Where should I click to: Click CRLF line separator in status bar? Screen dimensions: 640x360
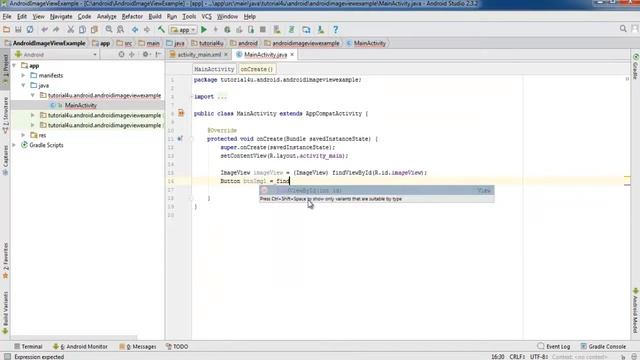[x=517, y=357]
